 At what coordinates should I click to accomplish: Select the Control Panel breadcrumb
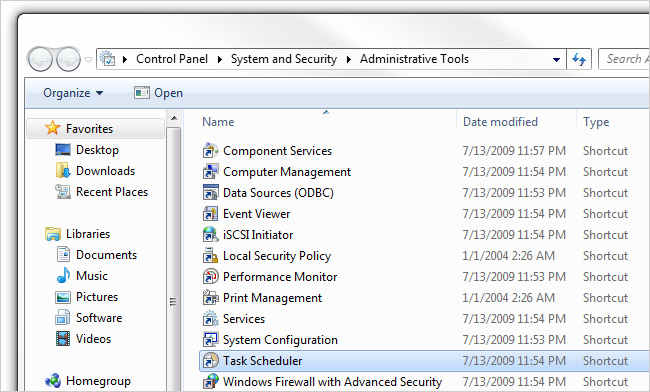coord(172,59)
